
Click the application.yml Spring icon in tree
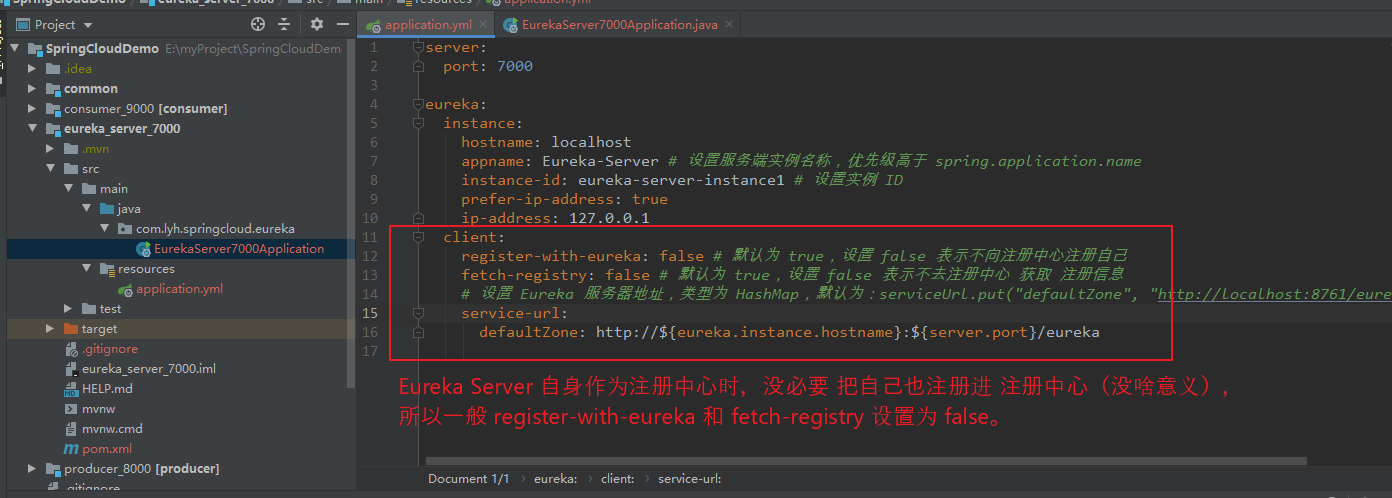125,289
